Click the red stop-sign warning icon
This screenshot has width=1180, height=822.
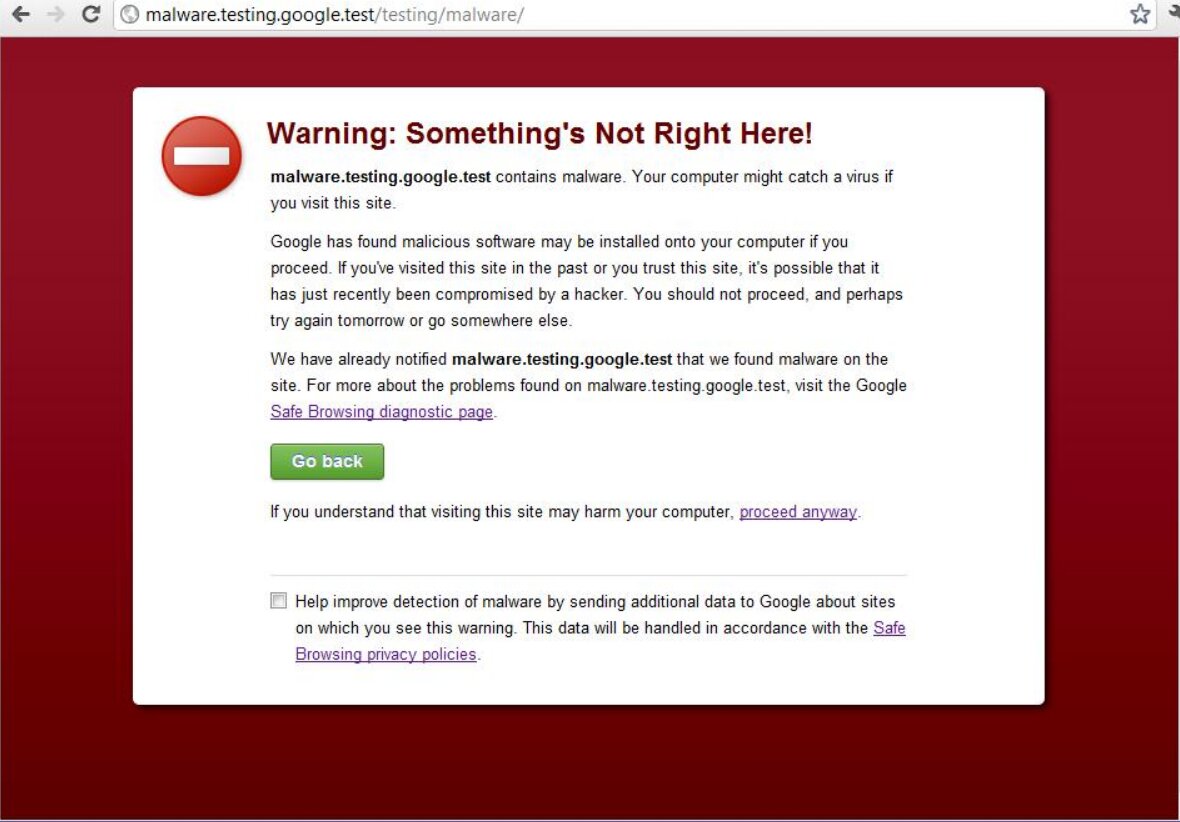click(x=202, y=156)
